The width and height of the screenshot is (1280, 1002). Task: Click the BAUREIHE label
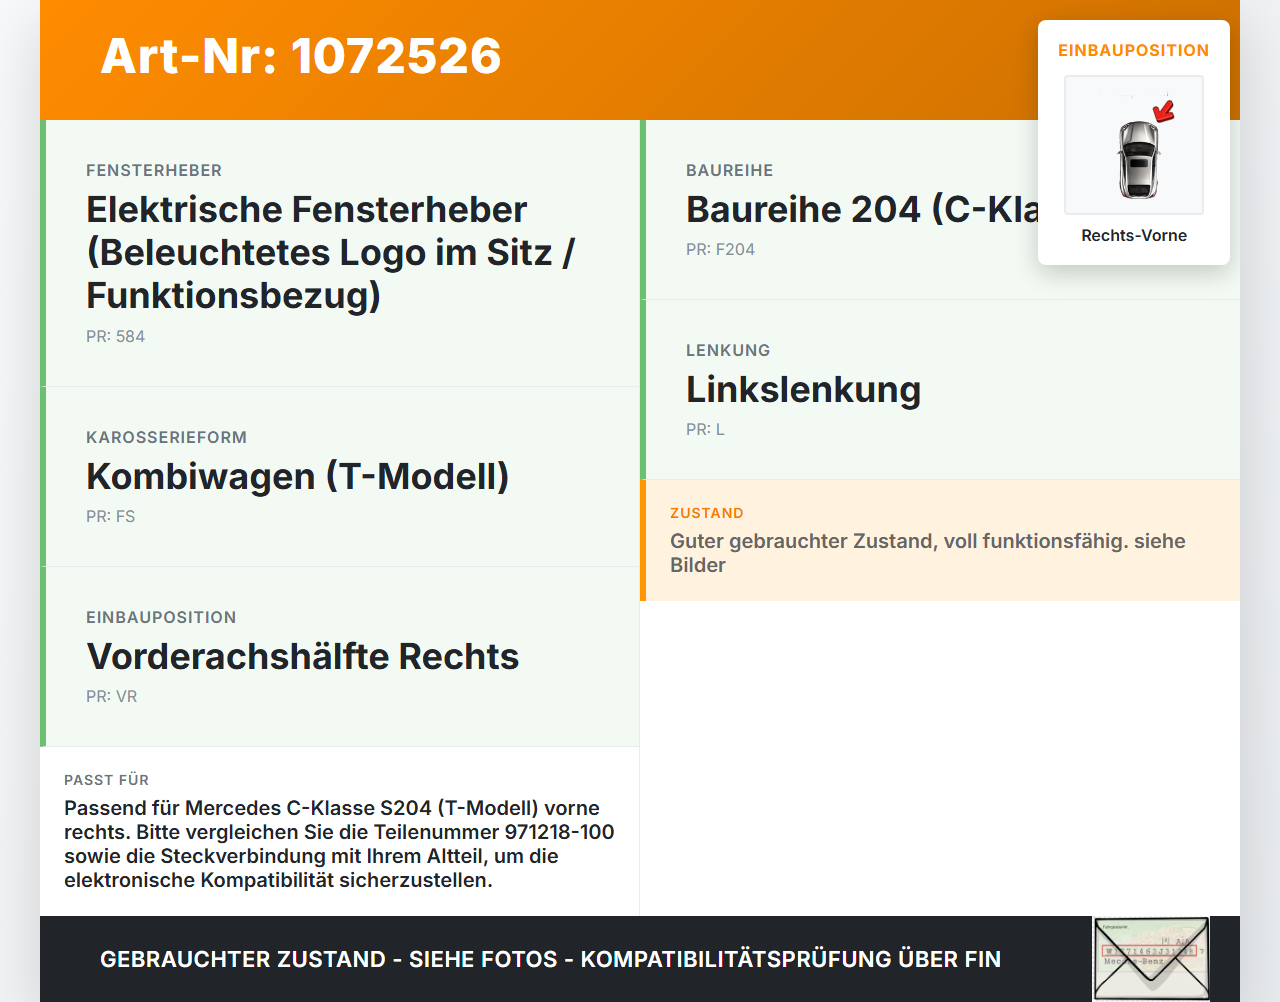point(730,170)
